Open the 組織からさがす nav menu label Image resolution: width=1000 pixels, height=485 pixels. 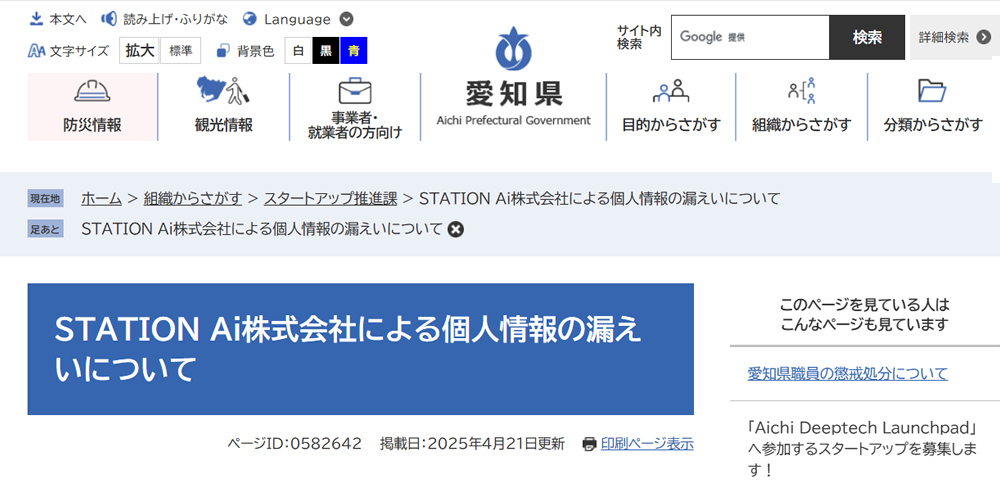click(x=802, y=125)
